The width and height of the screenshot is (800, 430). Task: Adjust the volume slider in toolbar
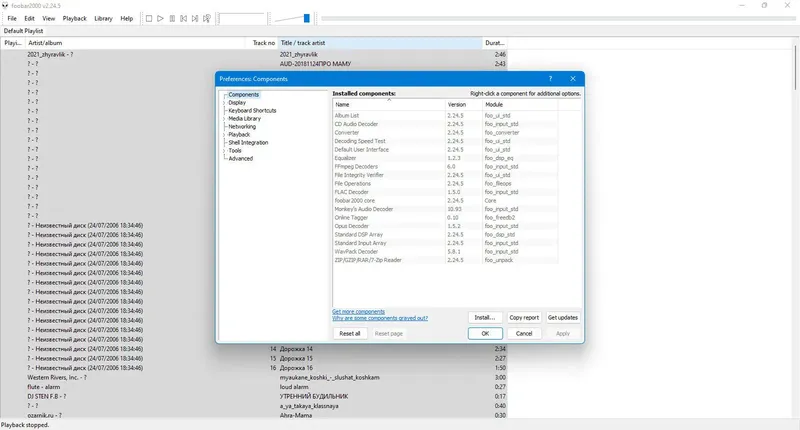[293, 18]
